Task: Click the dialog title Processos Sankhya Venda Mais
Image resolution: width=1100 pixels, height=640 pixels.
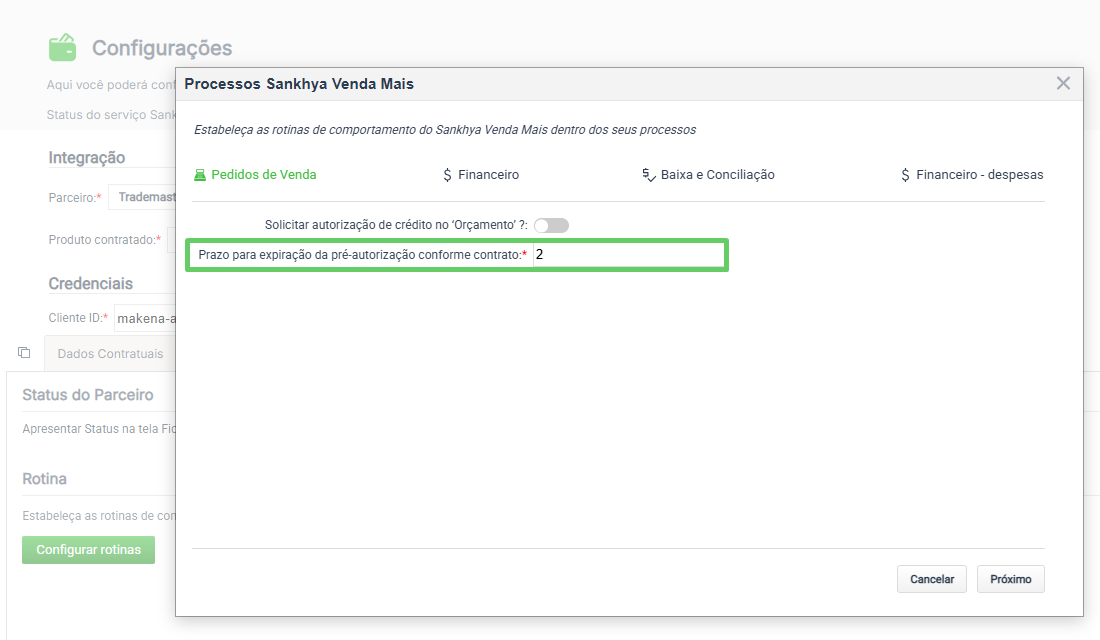Action: pos(299,84)
